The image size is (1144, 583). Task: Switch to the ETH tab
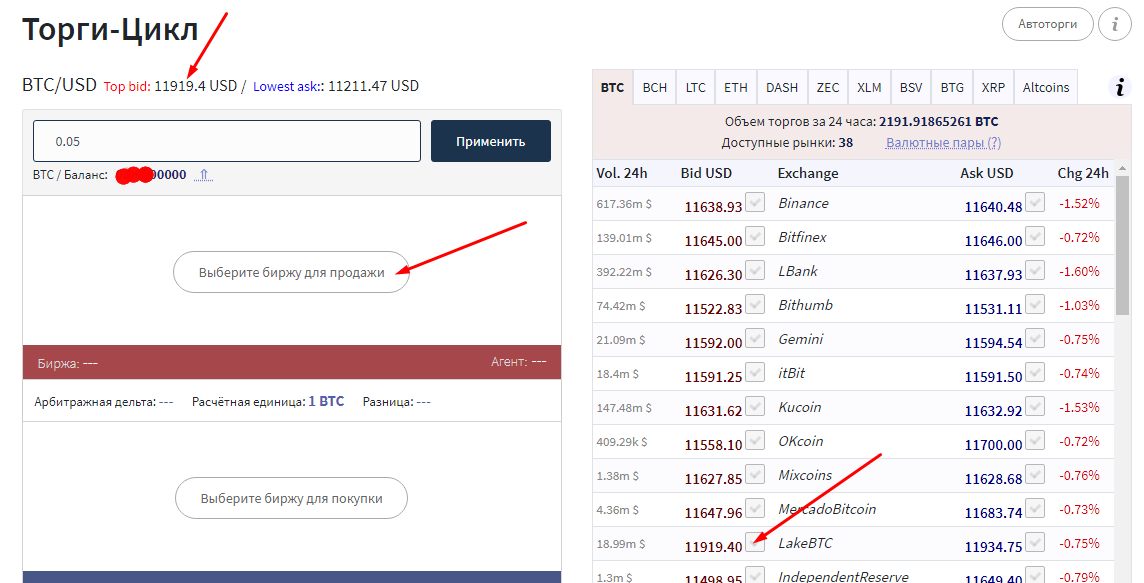click(735, 88)
